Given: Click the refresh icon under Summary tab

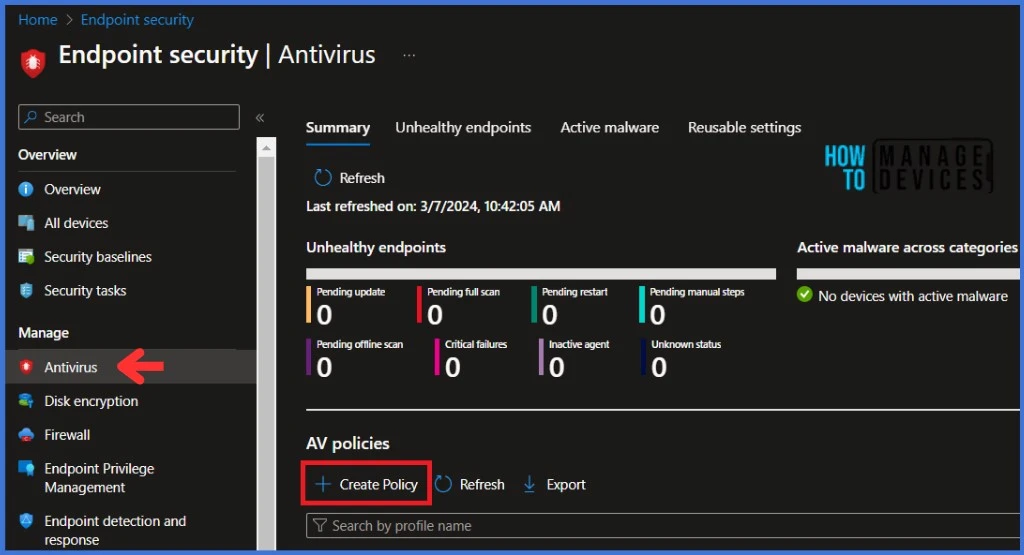Looking at the screenshot, I should point(323,178).
